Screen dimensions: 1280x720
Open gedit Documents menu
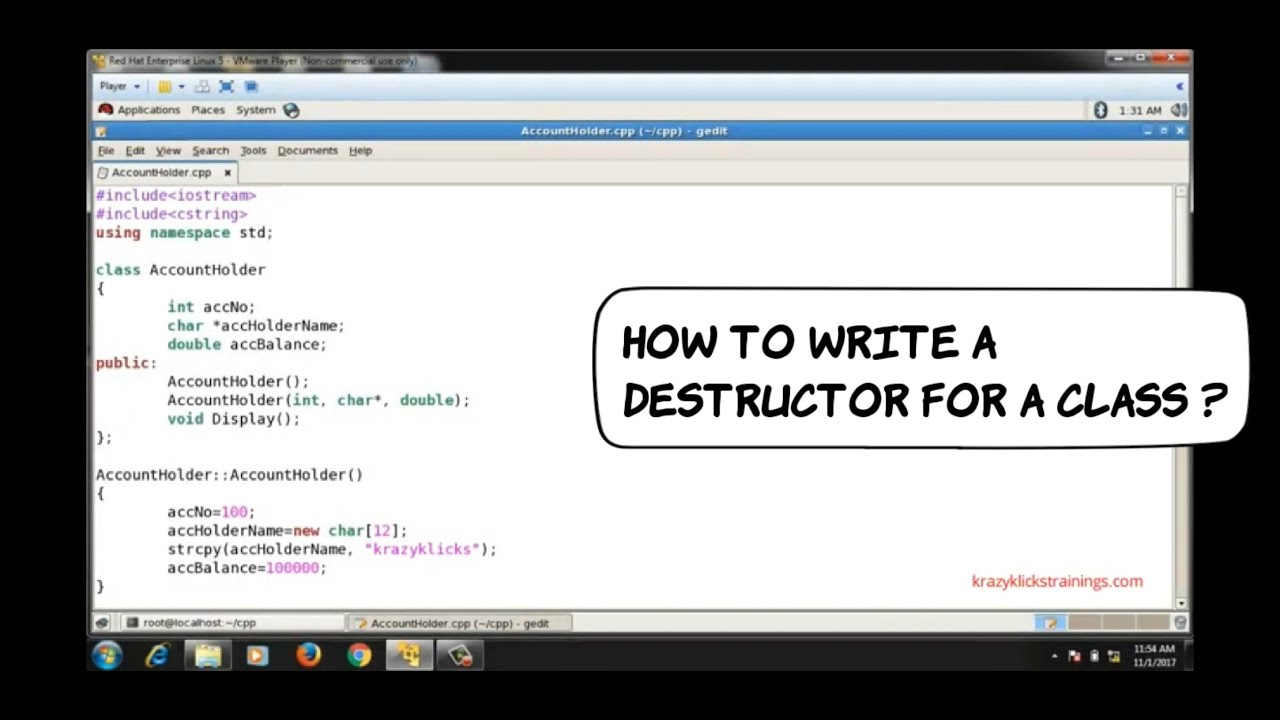click(307, 150)
